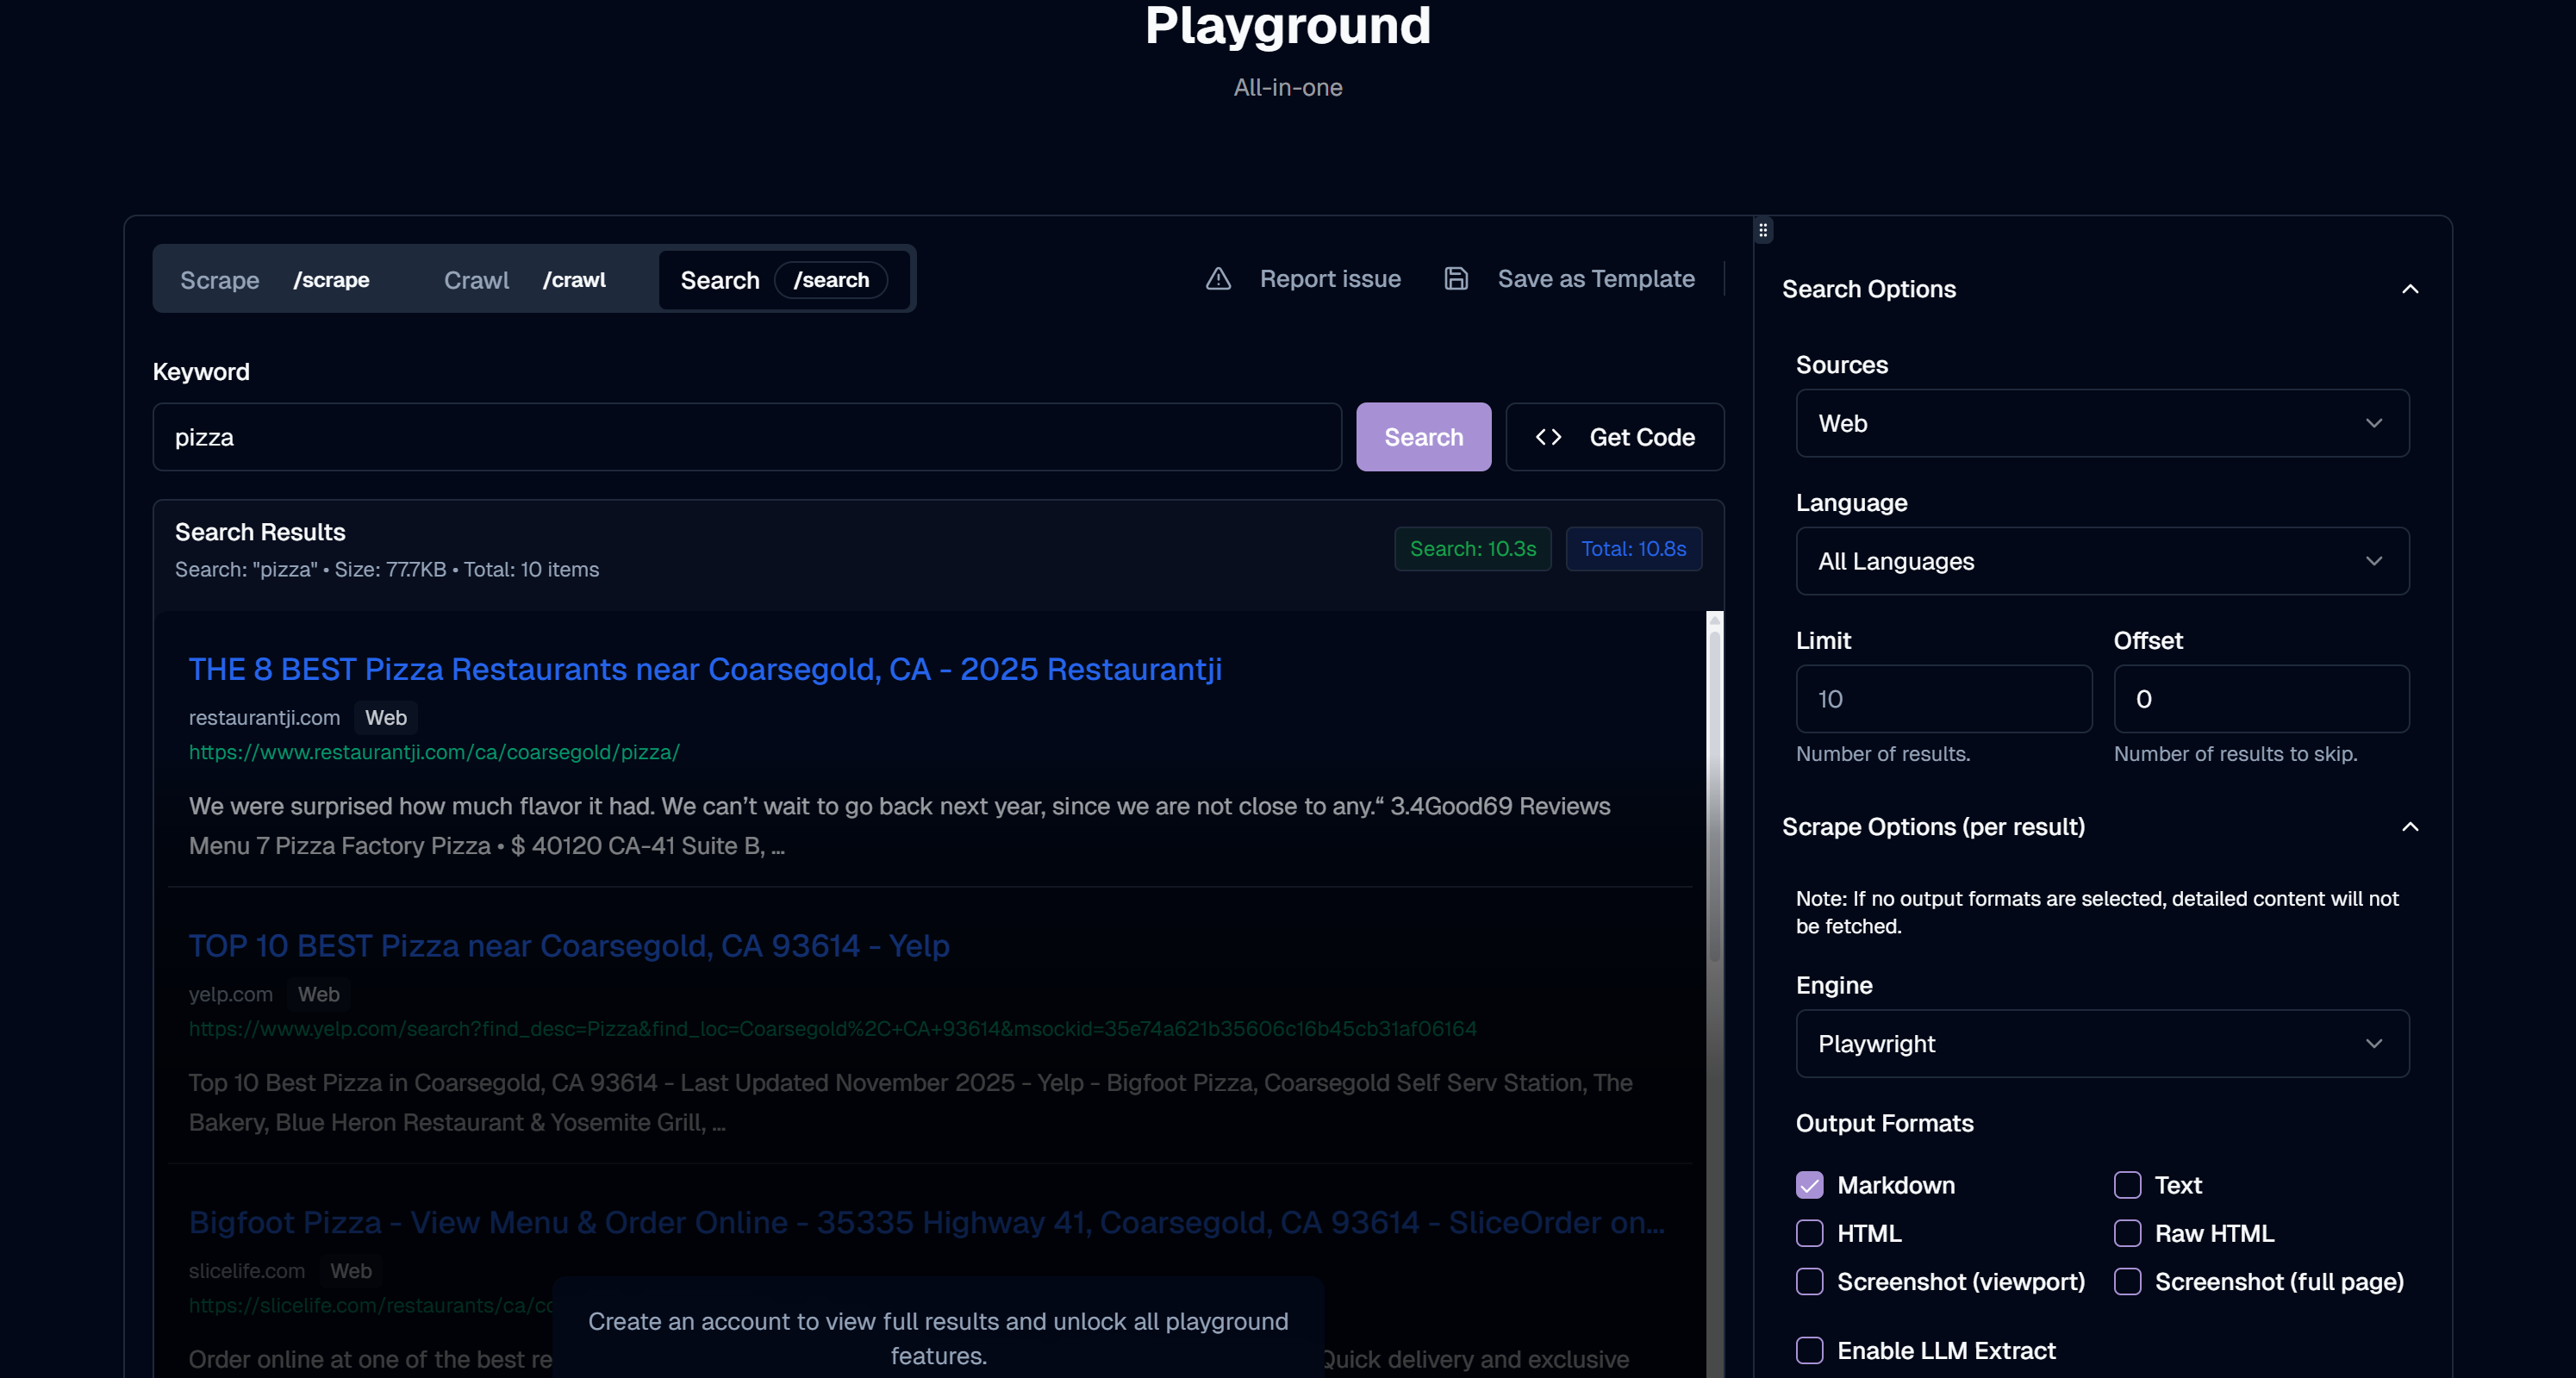Click the Get Code angle brackets icon
The height and width of the screenshot is (1378, 2576).
[1548, 437]
